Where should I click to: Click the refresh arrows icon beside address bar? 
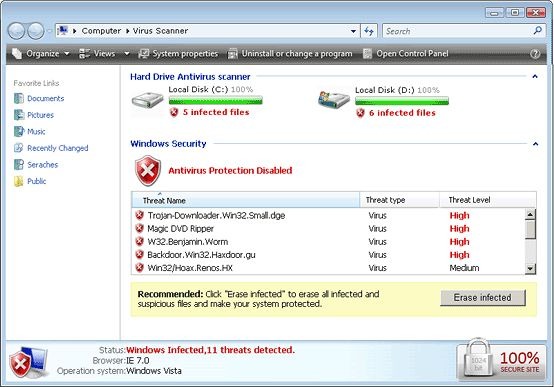[369, 31]
